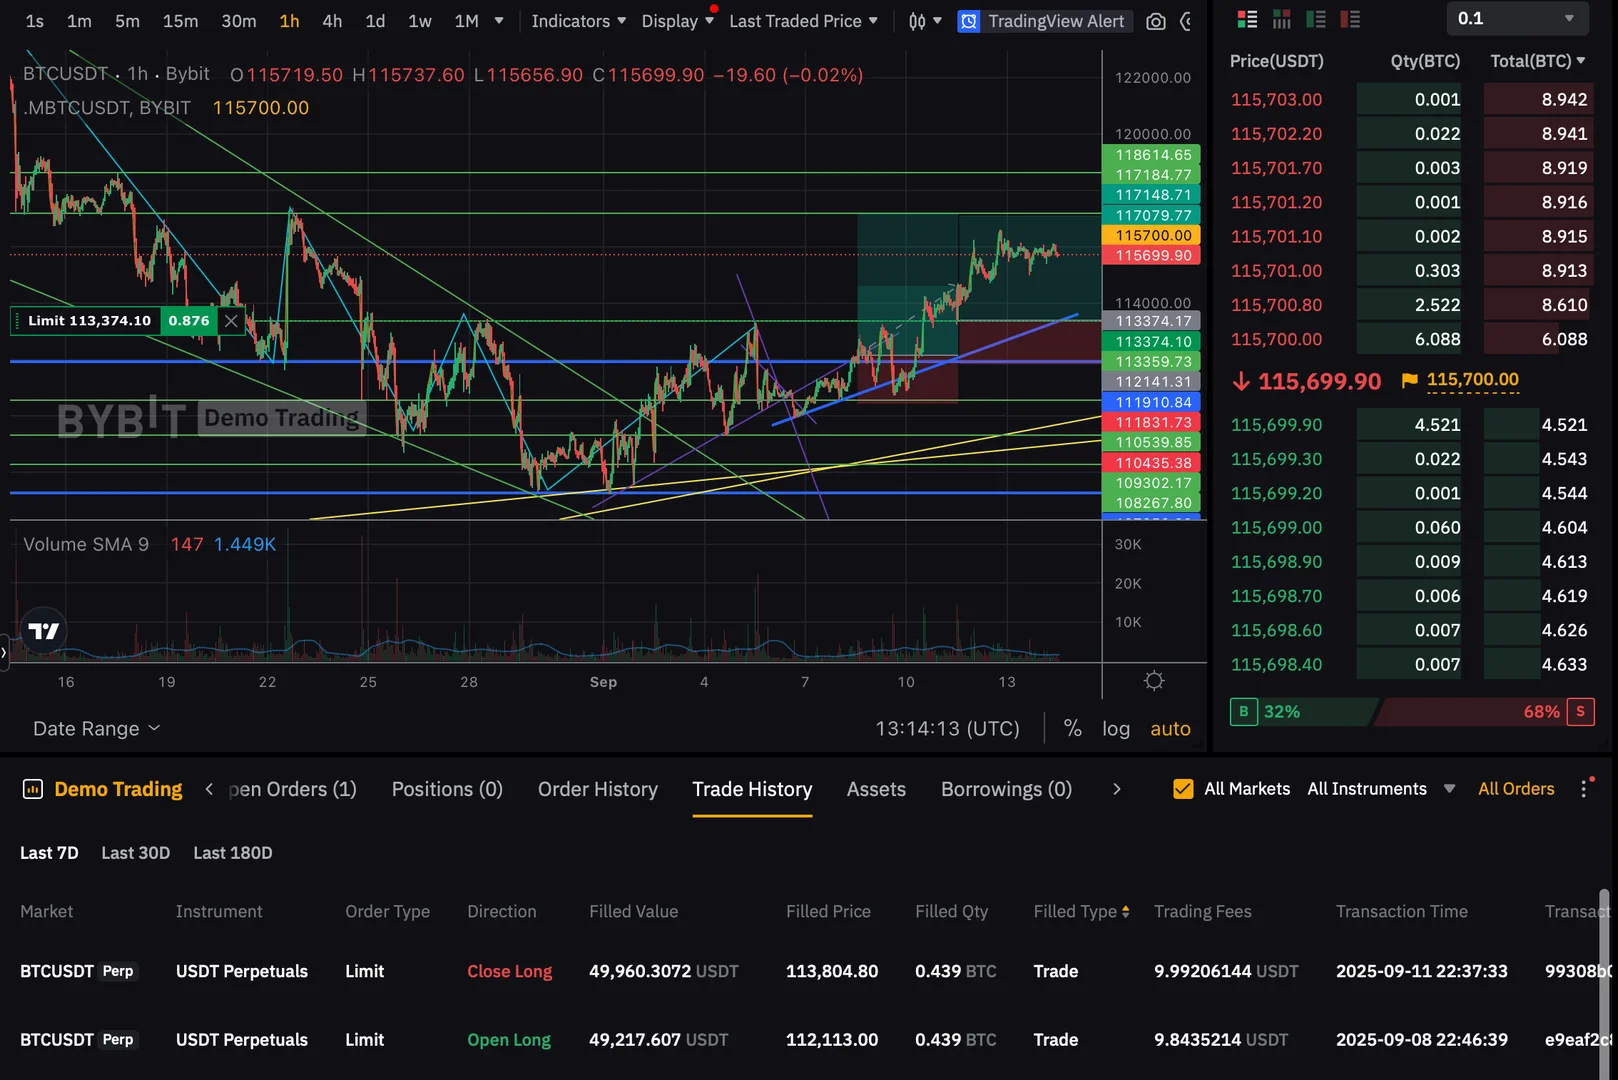
Task: Click the Demo Trading bar chart icon
Action: pos(32,789)
